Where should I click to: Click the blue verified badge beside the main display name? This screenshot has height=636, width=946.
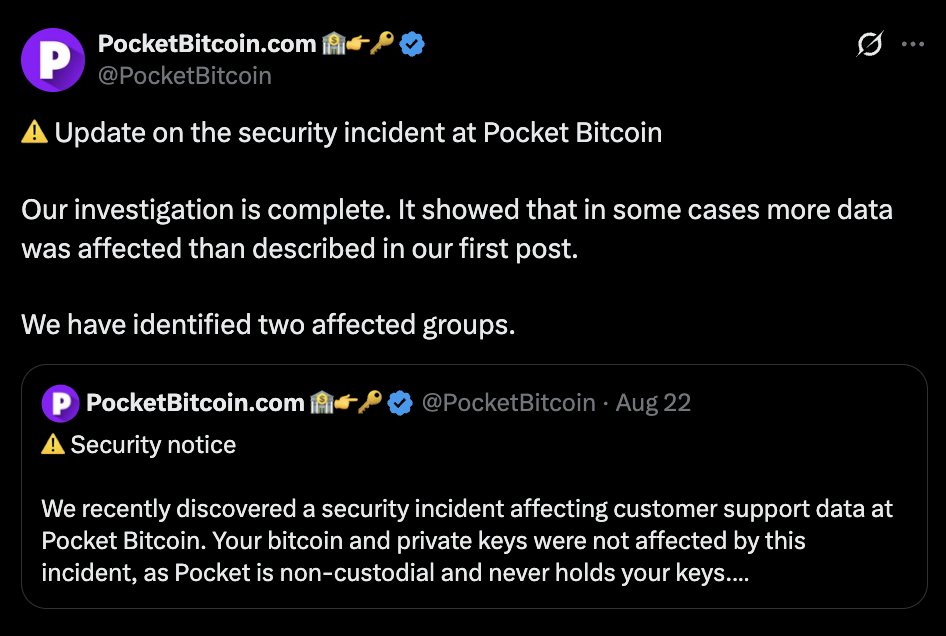click(412, 44)
